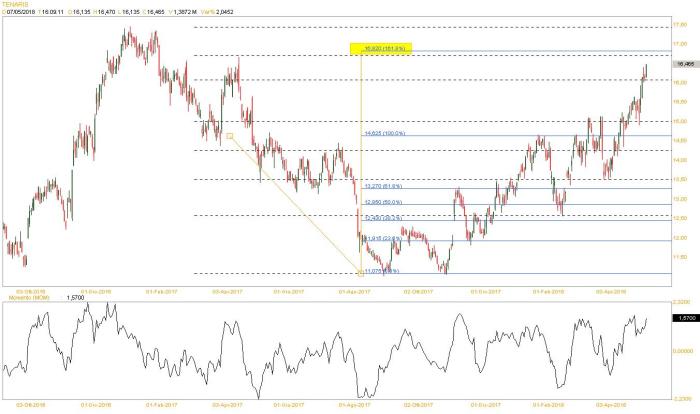Click the 17,00 price axis label

point(681,44)
